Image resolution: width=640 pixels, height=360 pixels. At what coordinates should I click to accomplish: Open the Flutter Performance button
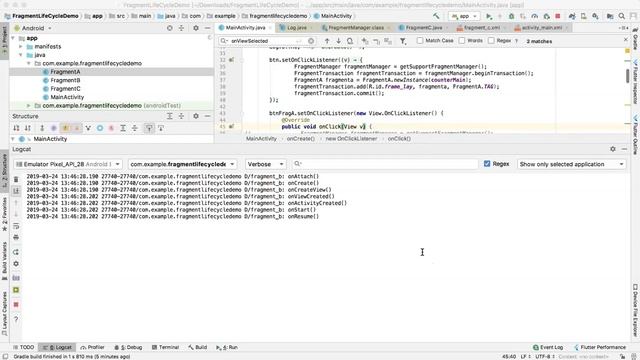pos(600,347)
